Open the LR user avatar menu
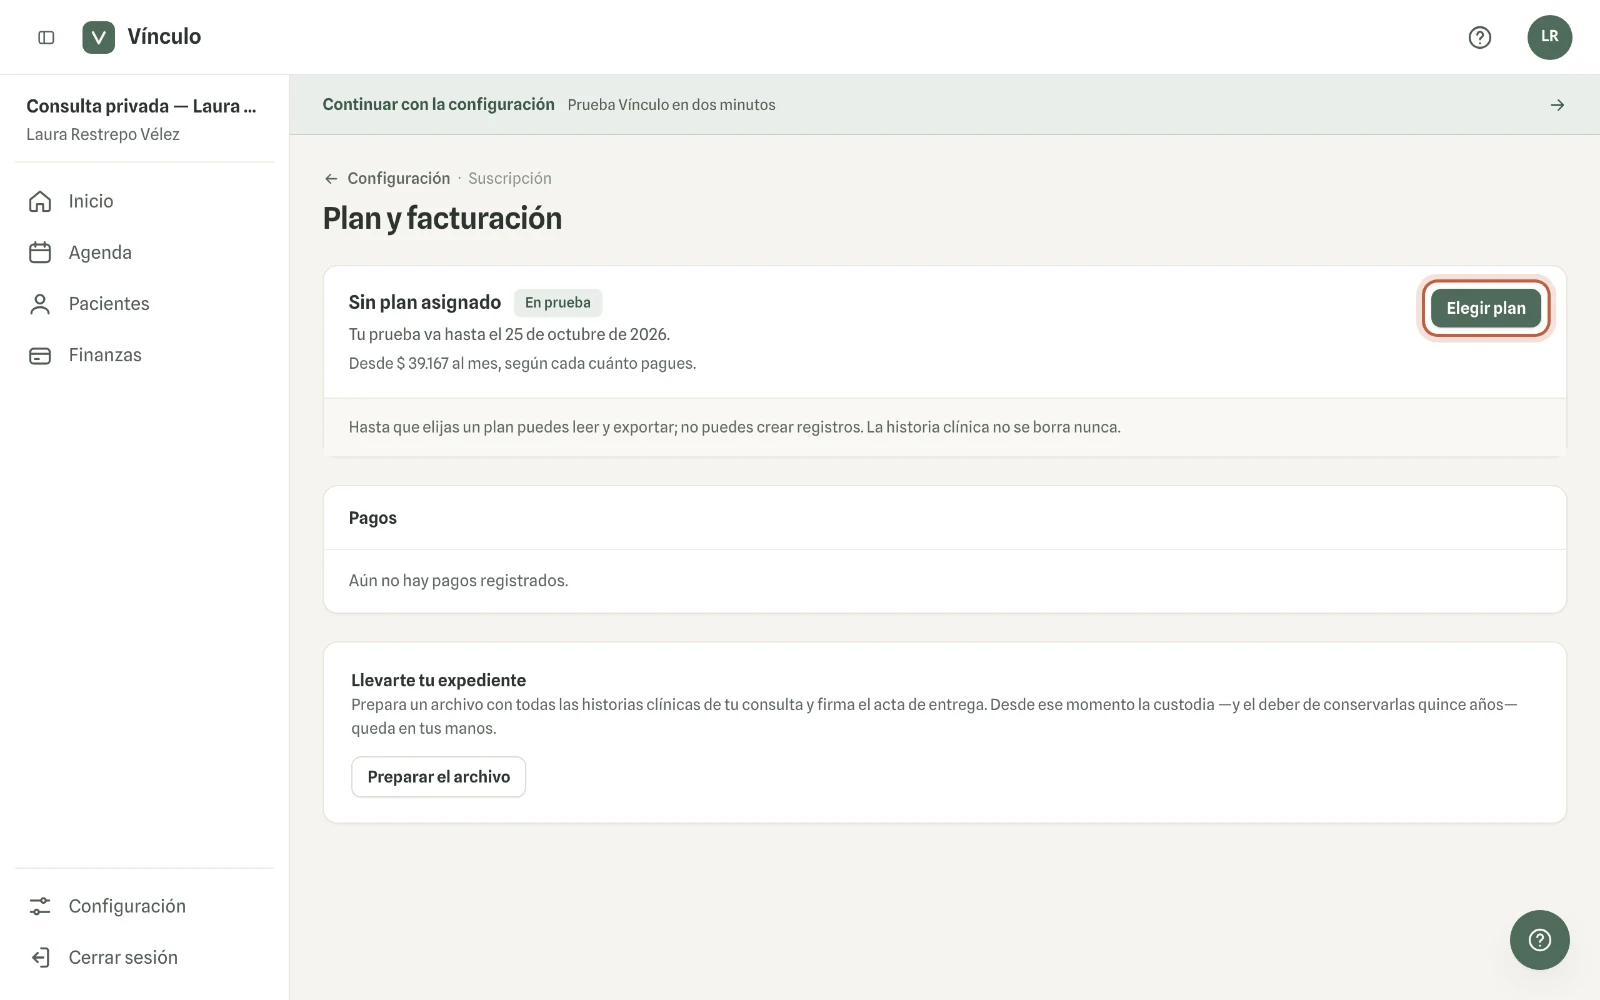The height and width of the screenshot is (1000, 1600). click(1549, 37)
